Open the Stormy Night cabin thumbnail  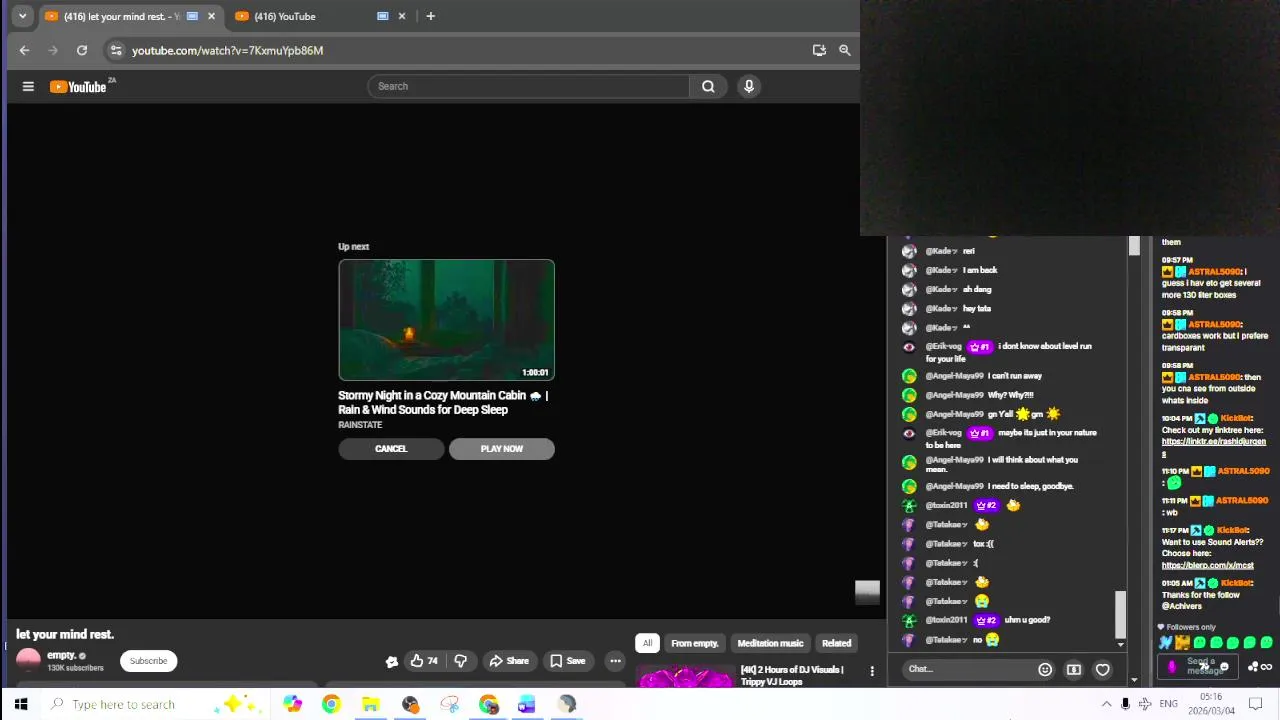(x=446, y=320)
